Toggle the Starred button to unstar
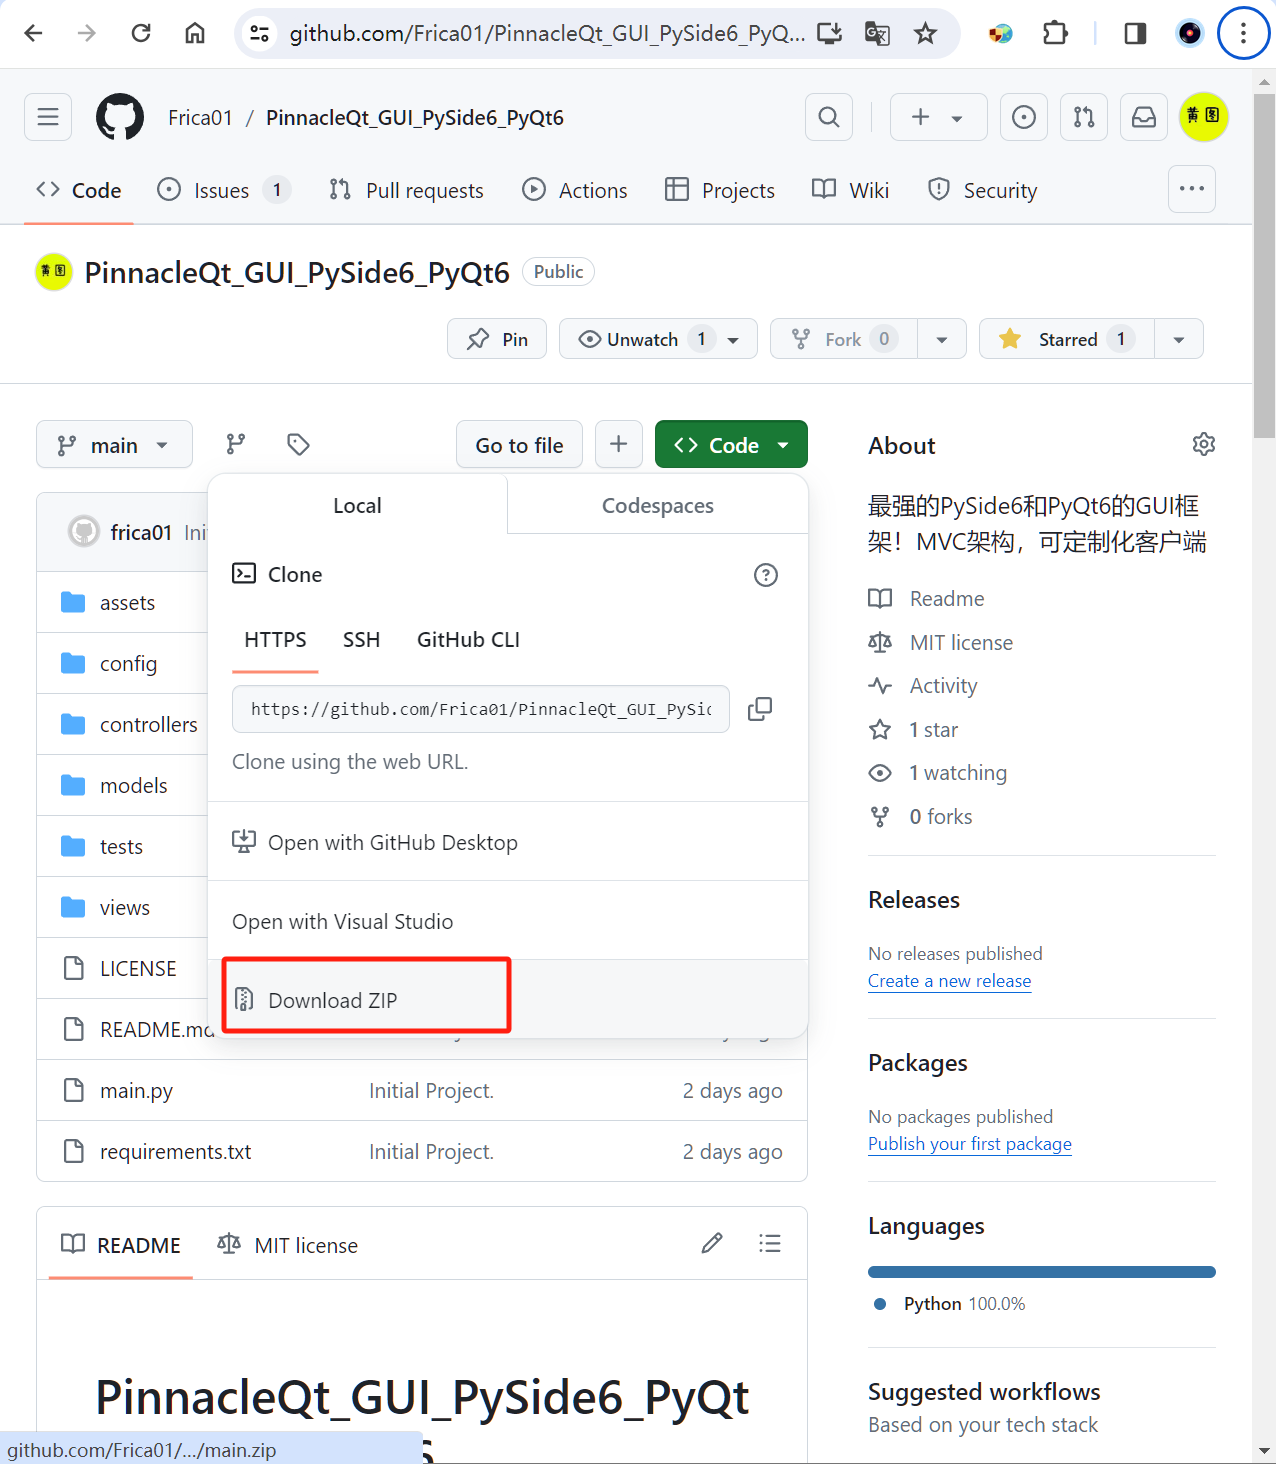Screen dimensions: 1276x1464 click(1068, 339)
